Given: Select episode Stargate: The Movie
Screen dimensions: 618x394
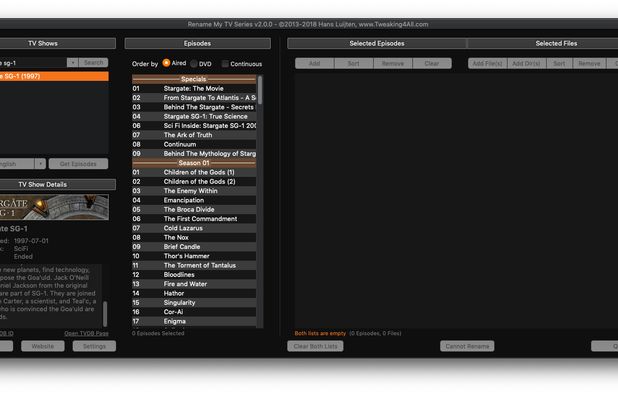Looking at the screenshot, I should tap(194, 88).
